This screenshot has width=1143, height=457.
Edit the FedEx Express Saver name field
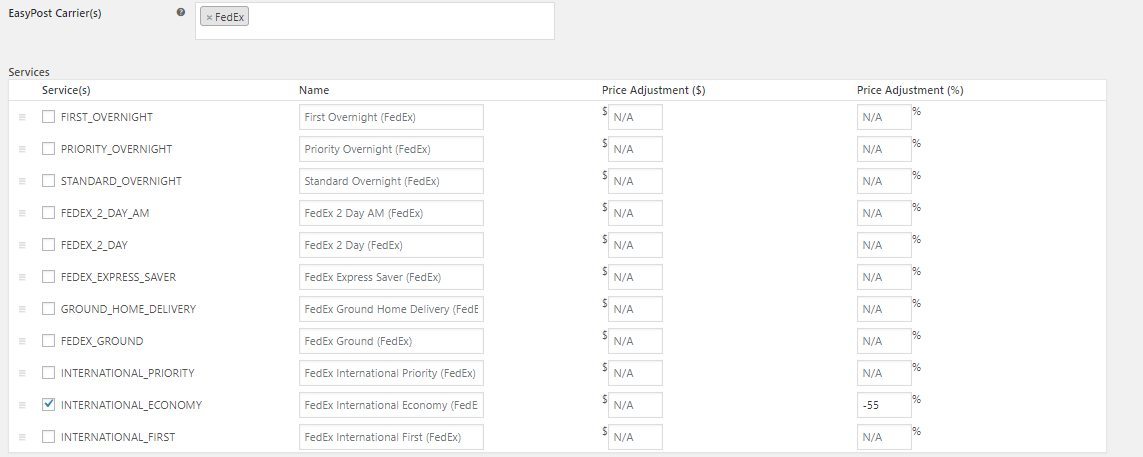point(391,277)
